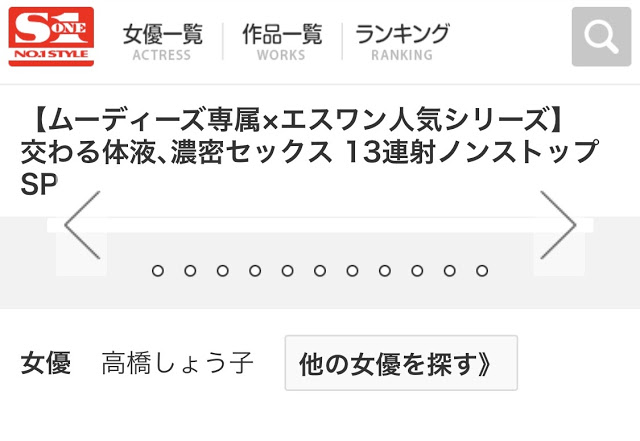Image resolution: width=640 pixels, height=441 pixels.
Task: Go to previous slide with left arrow
Action: 82,226
